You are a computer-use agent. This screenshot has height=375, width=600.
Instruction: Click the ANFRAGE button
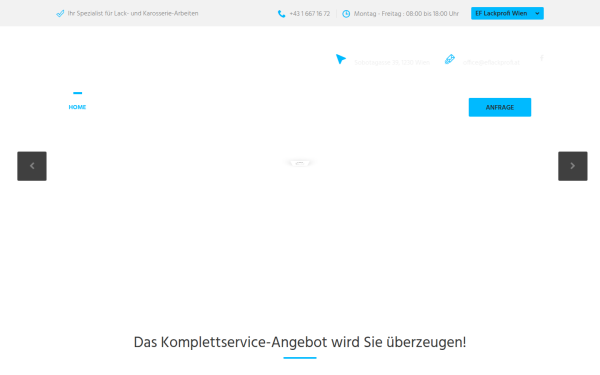point(500,107)
